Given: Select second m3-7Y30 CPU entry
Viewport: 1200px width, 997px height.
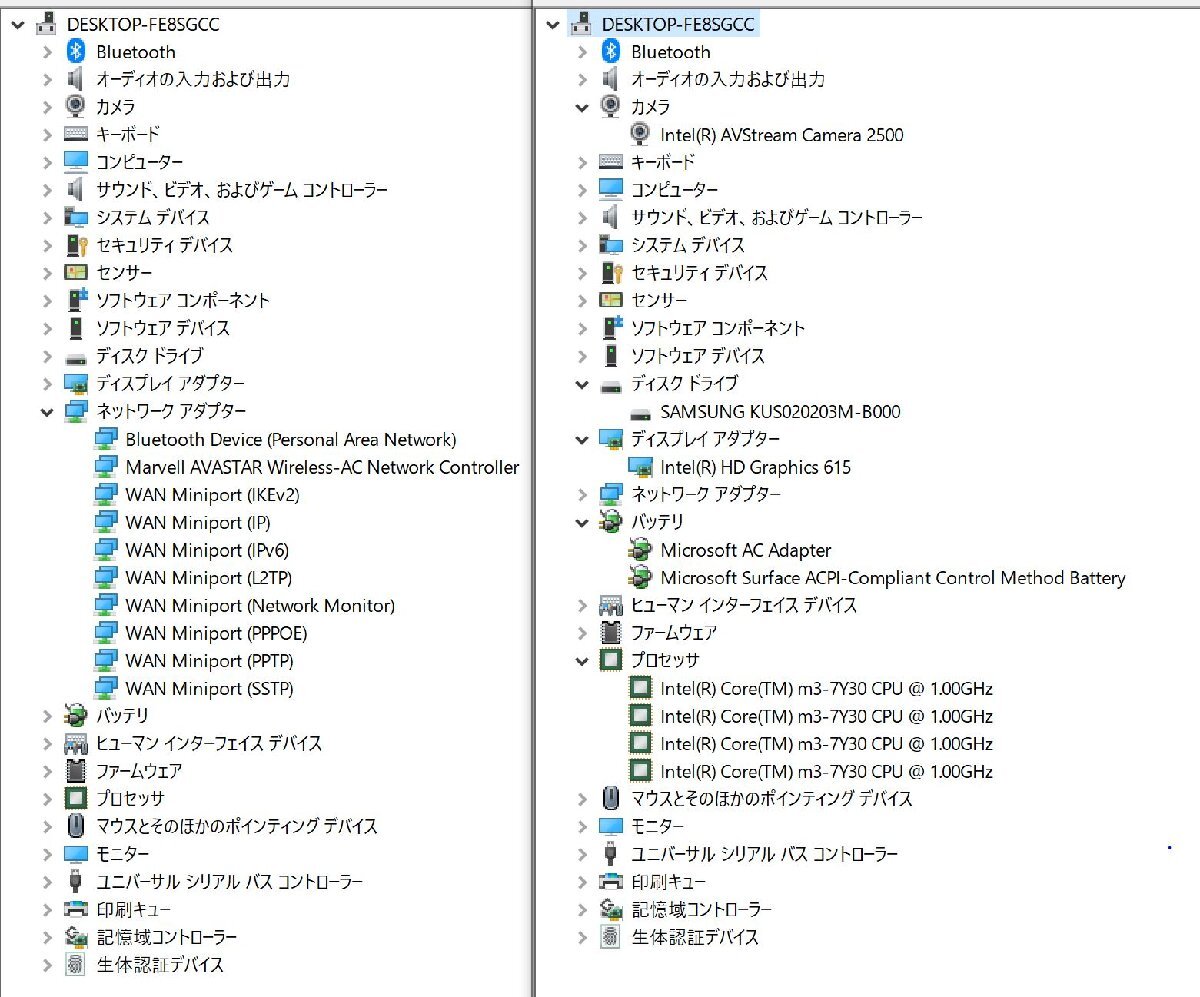Looking at the screenshot, I should [x=826, y=716].
